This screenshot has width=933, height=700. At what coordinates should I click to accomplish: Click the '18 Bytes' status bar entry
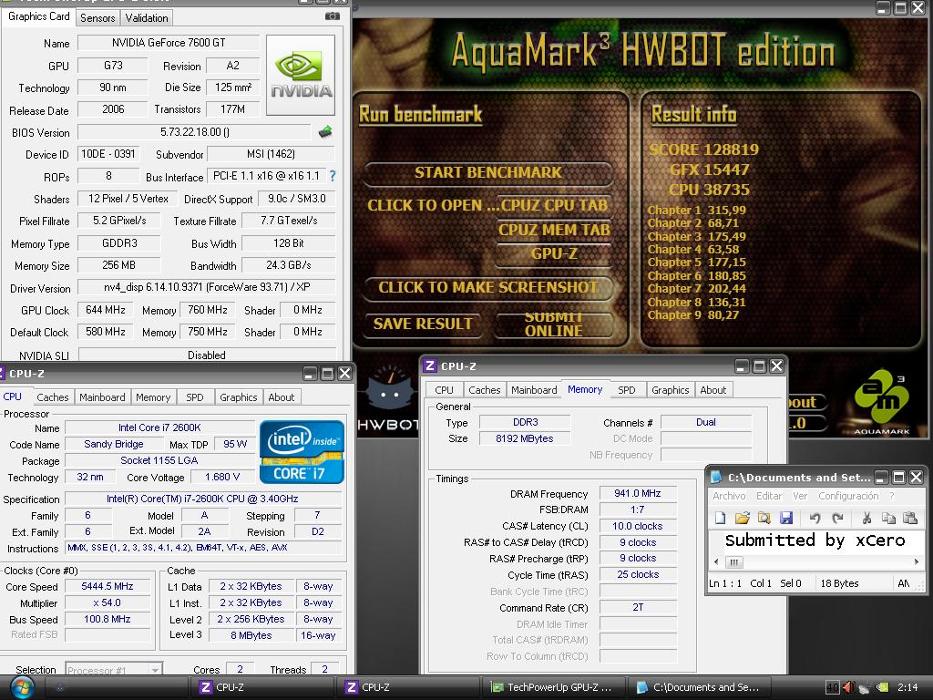click(x=839, y=583)
